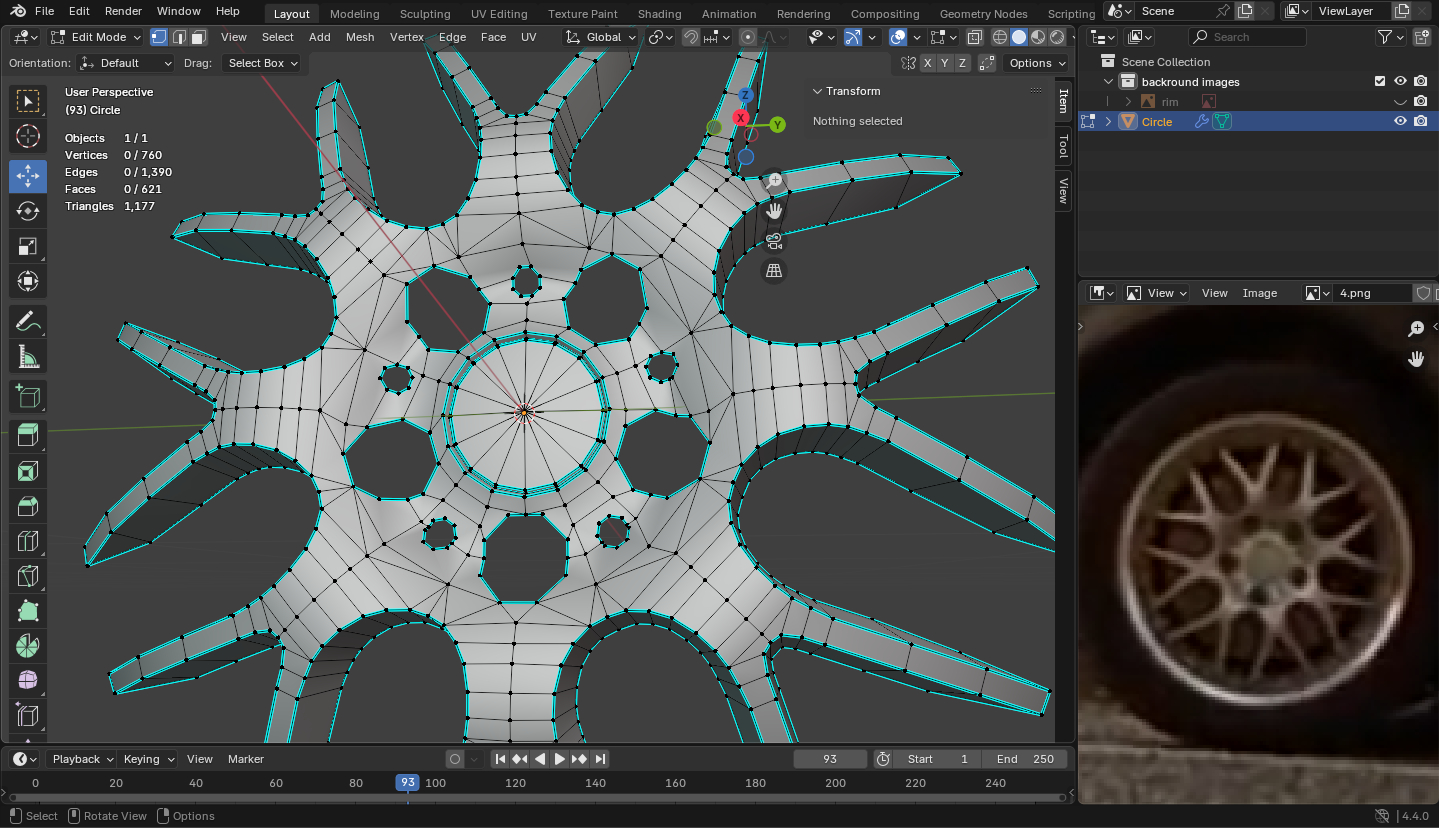Open Global transform orientation dropdown
1439x828 pixels.
pos(602,37)
